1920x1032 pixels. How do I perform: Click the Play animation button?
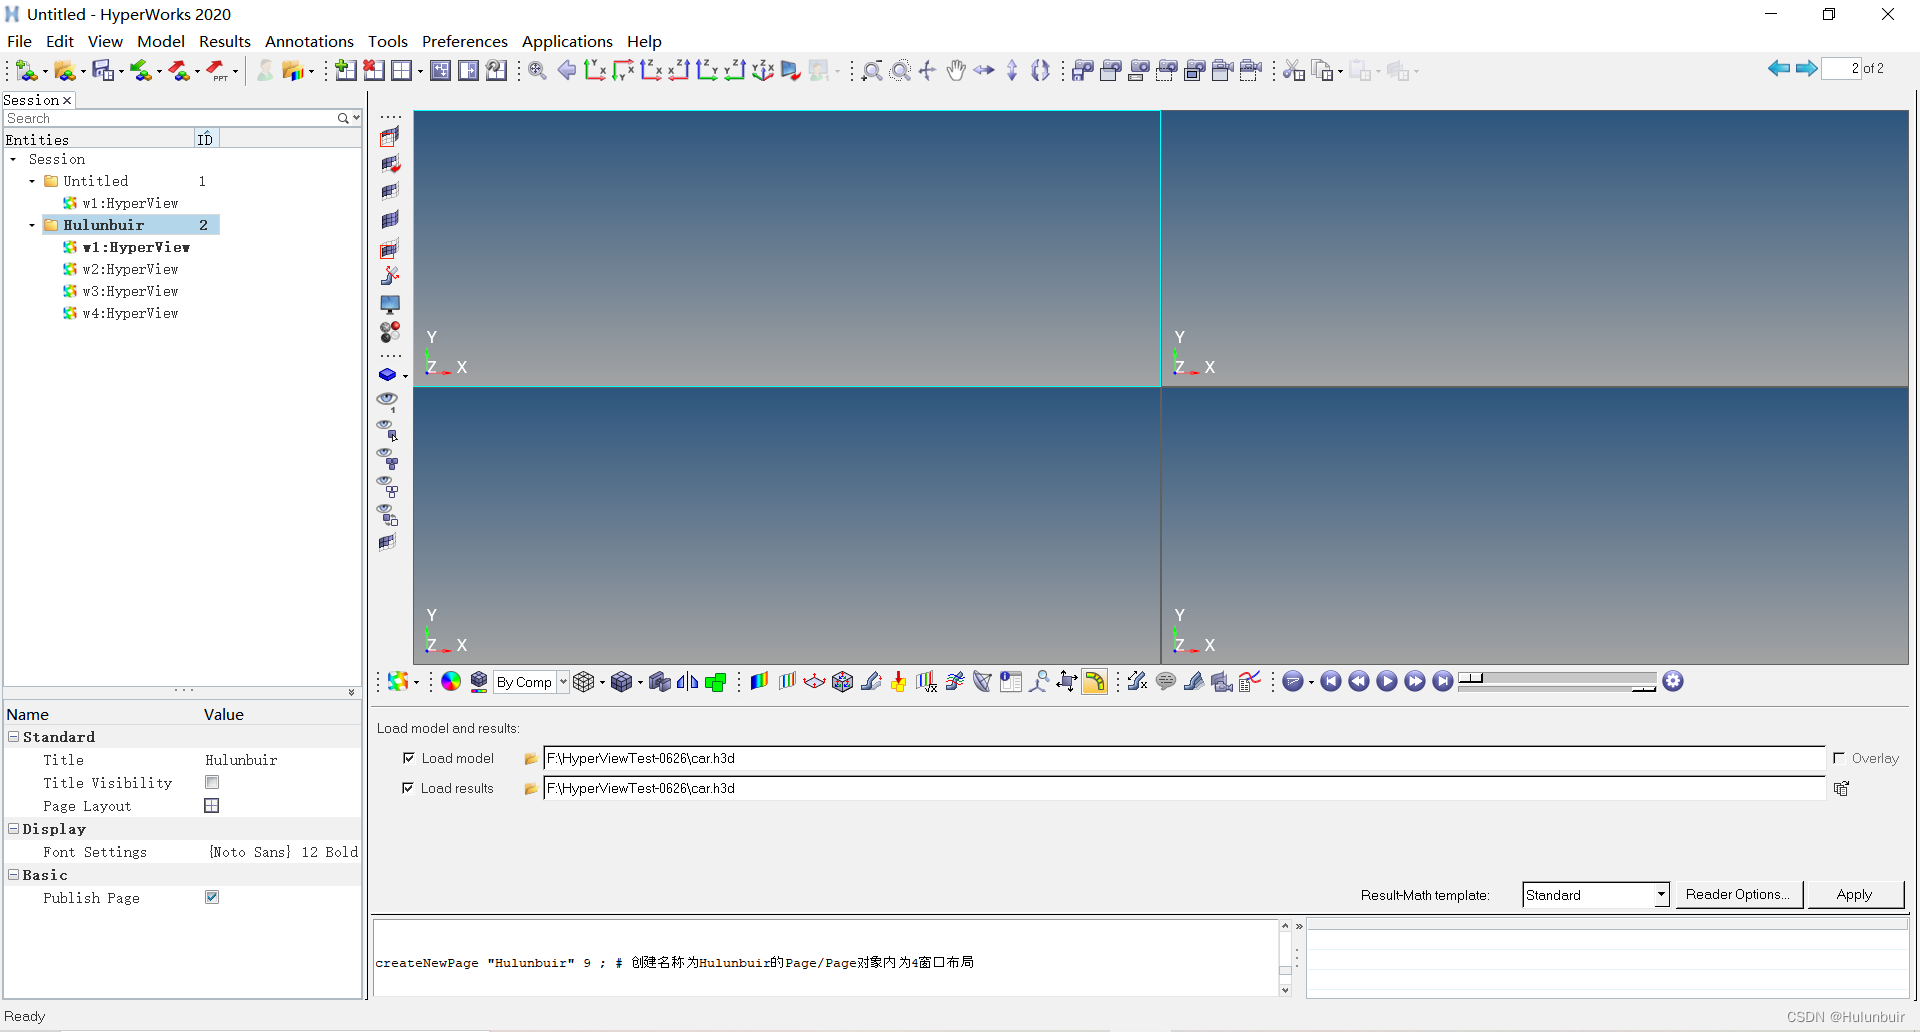pos(1387,681)
